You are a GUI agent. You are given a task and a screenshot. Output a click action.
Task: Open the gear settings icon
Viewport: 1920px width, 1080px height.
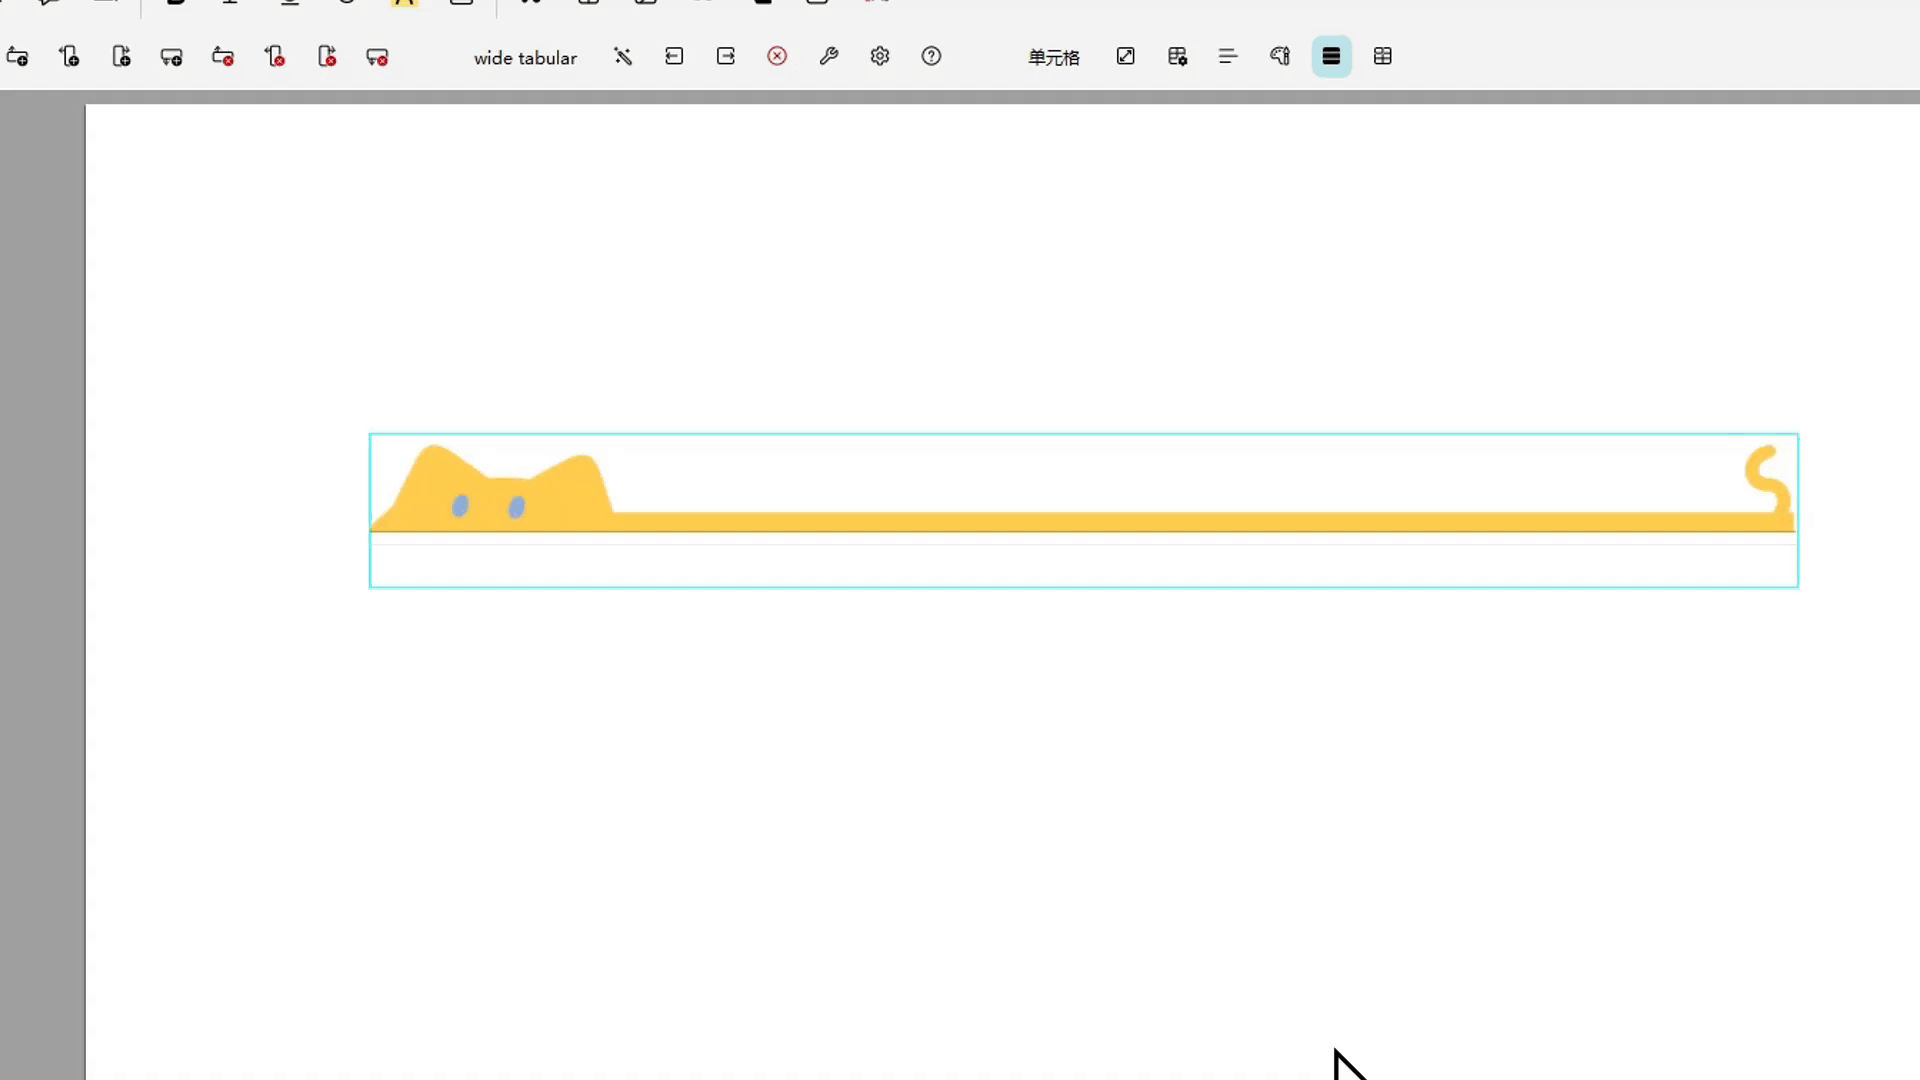point(880,57)
